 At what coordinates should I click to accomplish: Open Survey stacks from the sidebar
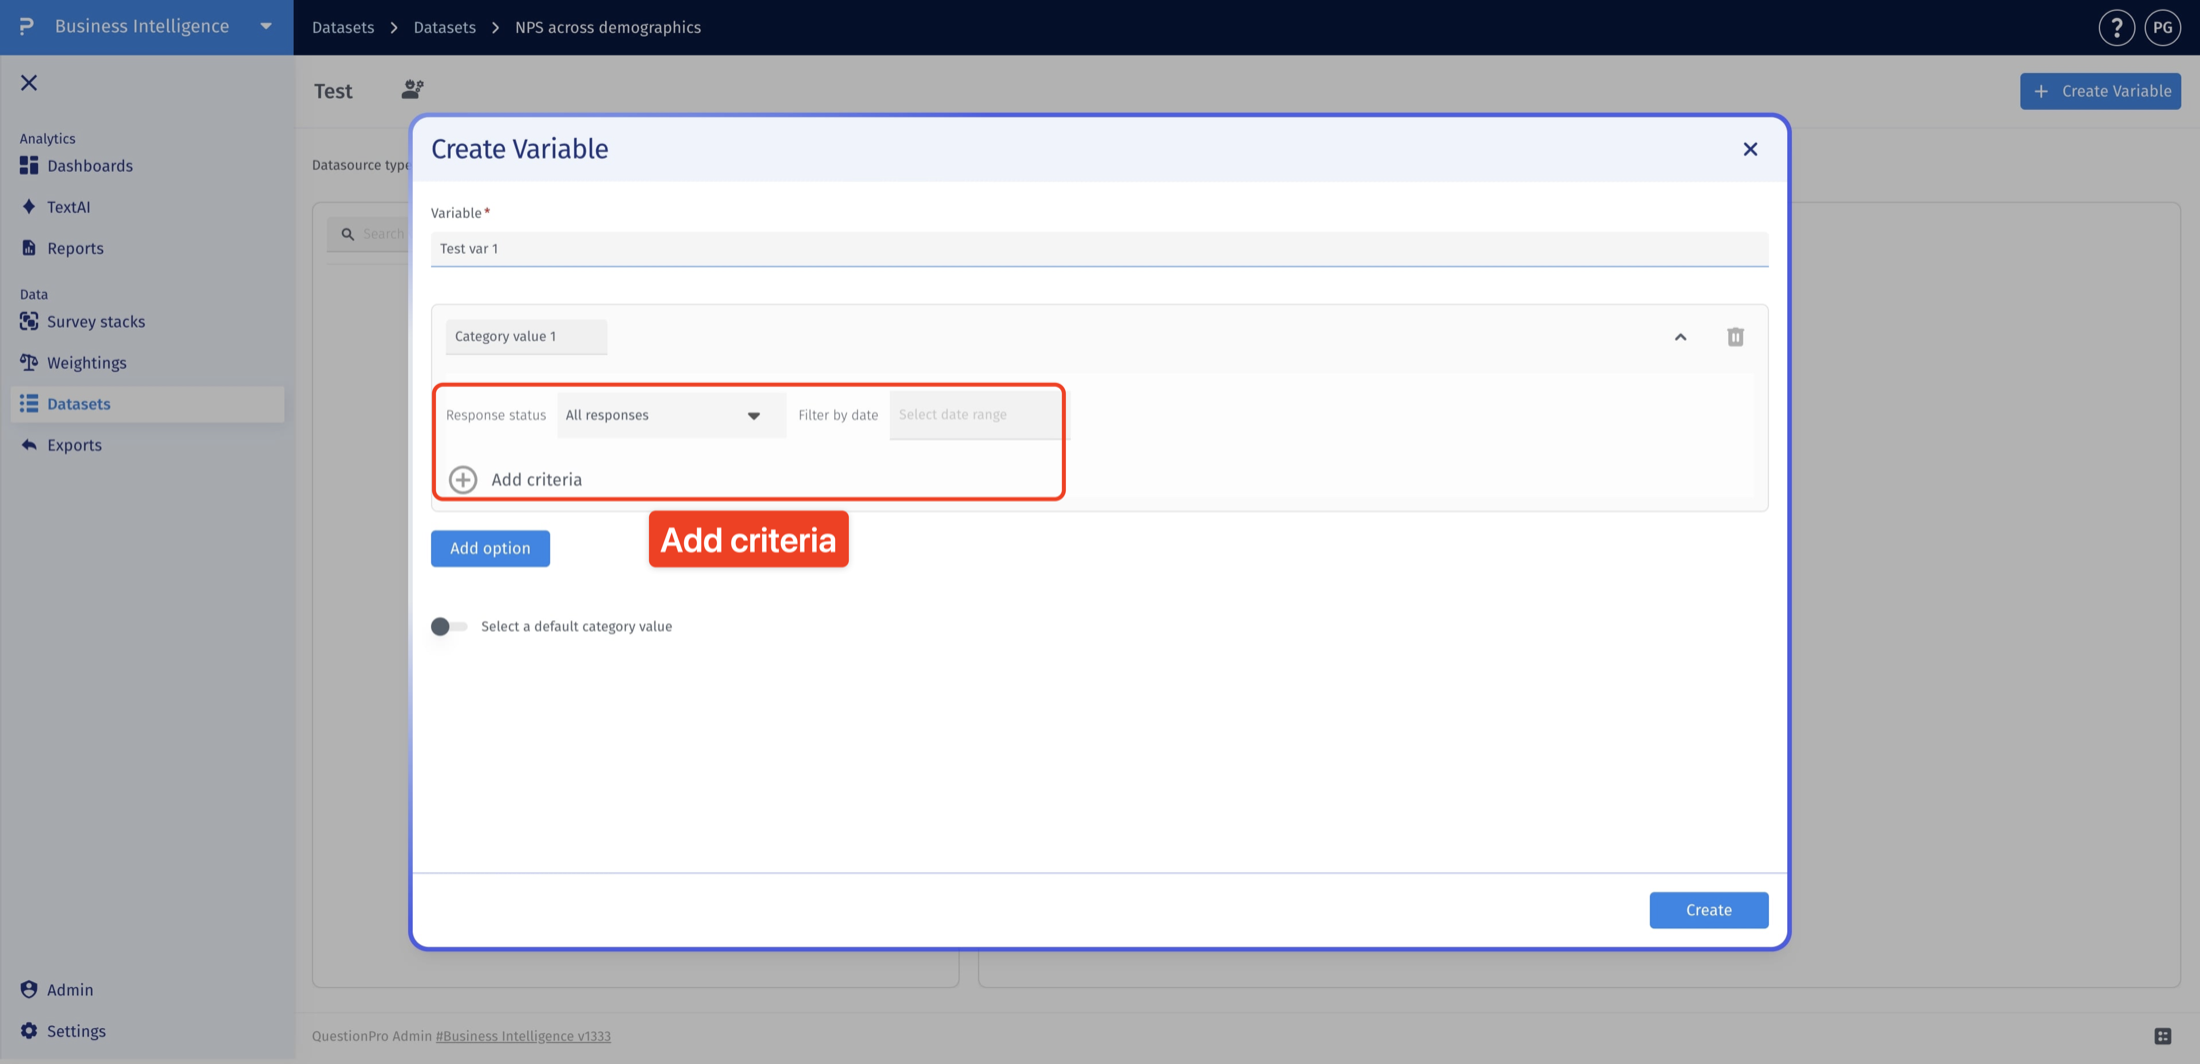tap(96, 322)
